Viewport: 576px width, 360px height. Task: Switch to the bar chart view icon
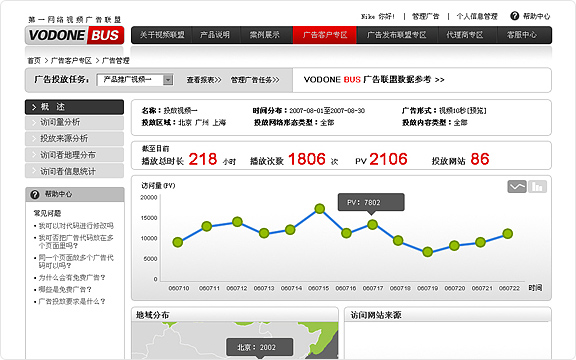537,187
